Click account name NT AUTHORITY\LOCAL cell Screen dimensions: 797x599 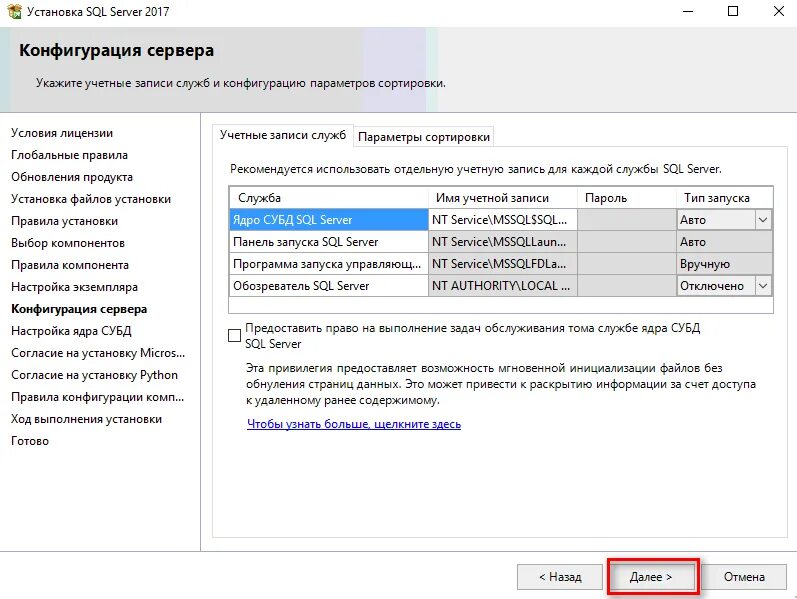pyautogui.click(x=503, y=286)
